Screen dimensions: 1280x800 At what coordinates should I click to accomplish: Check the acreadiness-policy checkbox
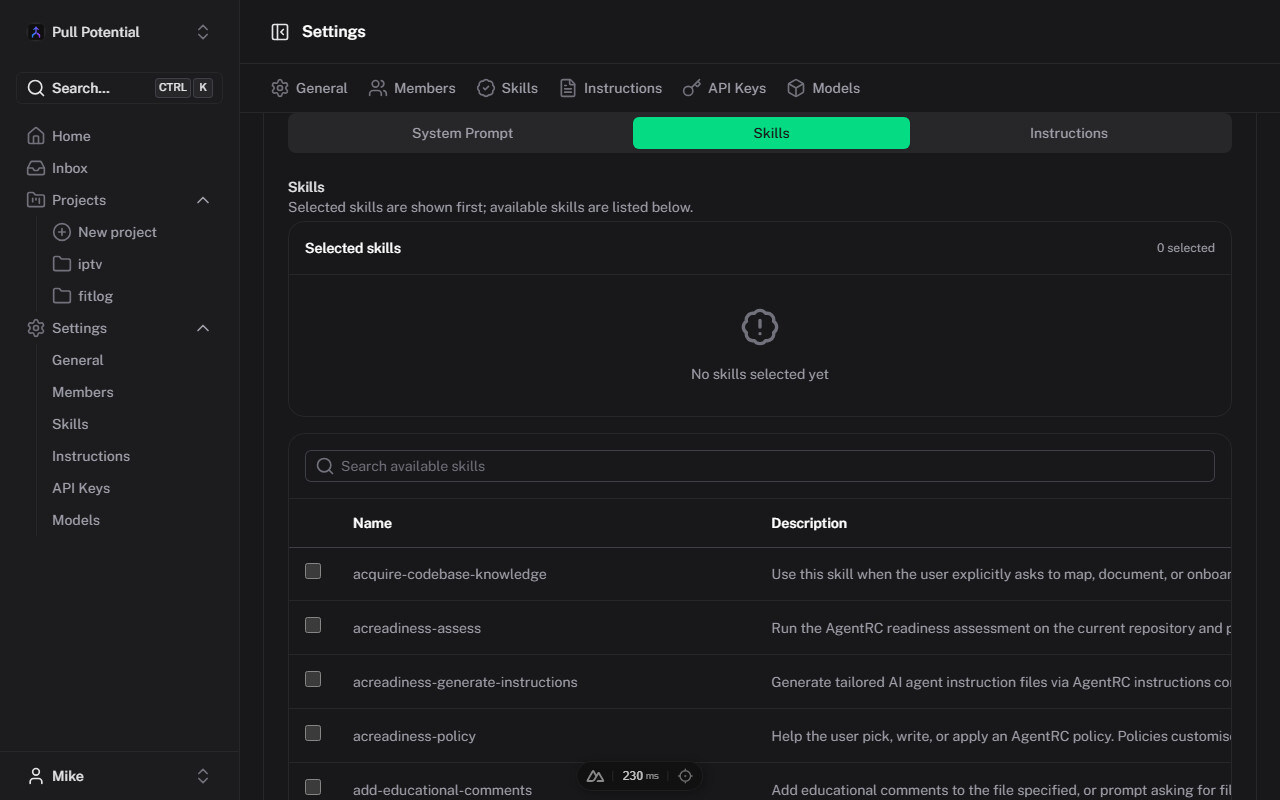(x=313, y=733)
